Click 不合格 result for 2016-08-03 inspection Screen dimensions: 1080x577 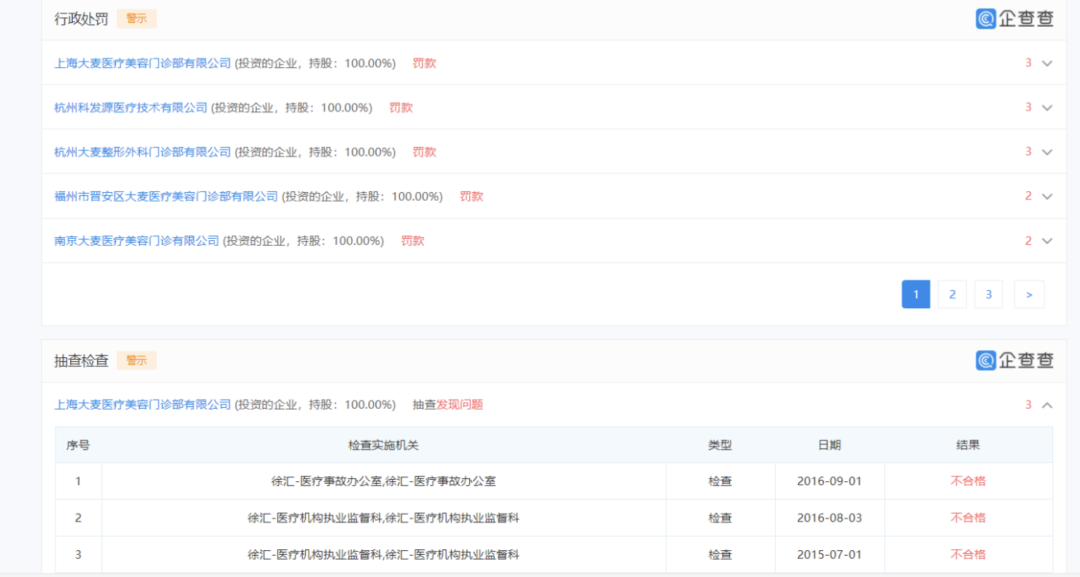click(968, 518)
